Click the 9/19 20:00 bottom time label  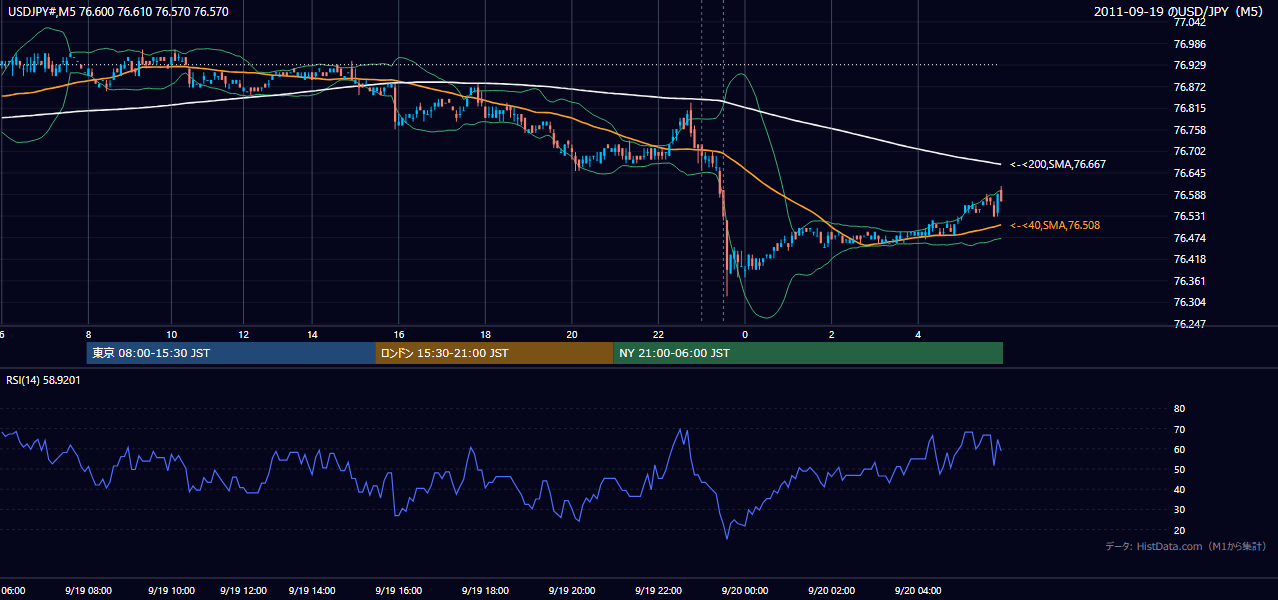point(572,591)
